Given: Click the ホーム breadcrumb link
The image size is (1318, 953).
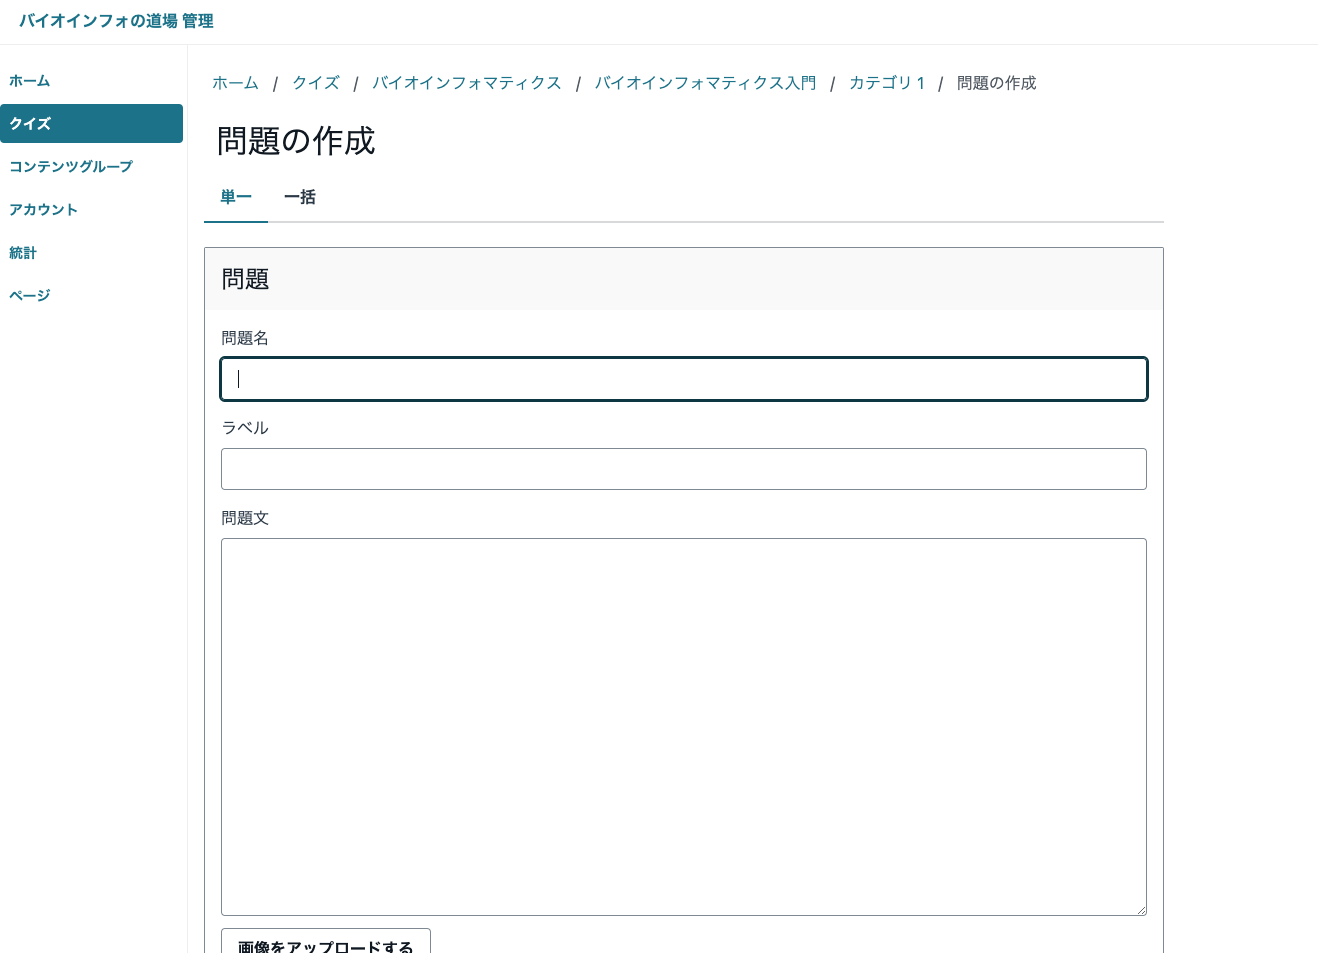Looking at the screenshot, I should pyautogui.click(x=235, y=83).
